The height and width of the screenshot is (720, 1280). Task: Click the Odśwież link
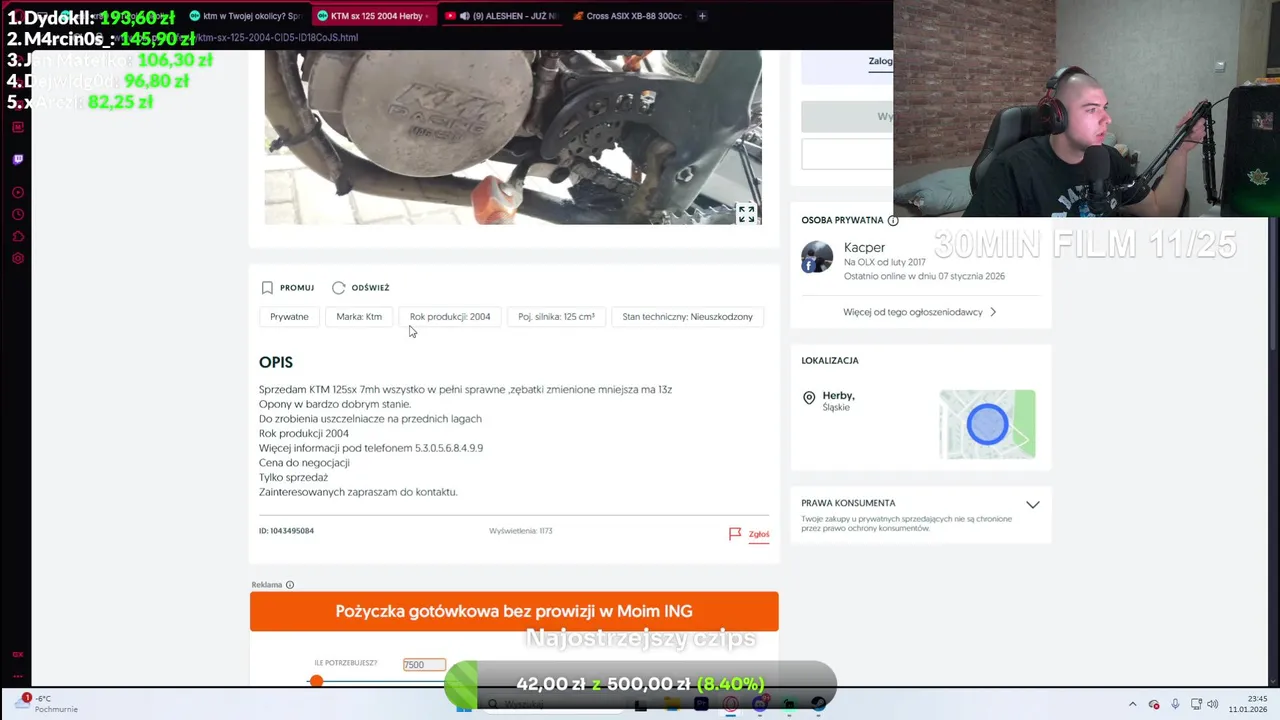pyautogui.click(x=370, y=288)
